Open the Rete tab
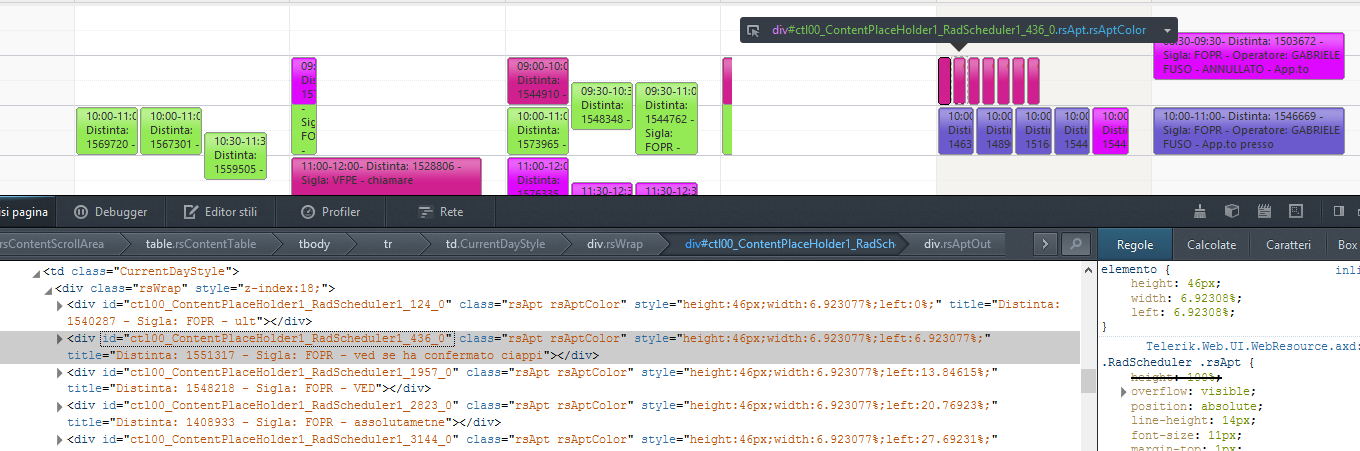1360x451 pixels. click(x=440, y=212)
